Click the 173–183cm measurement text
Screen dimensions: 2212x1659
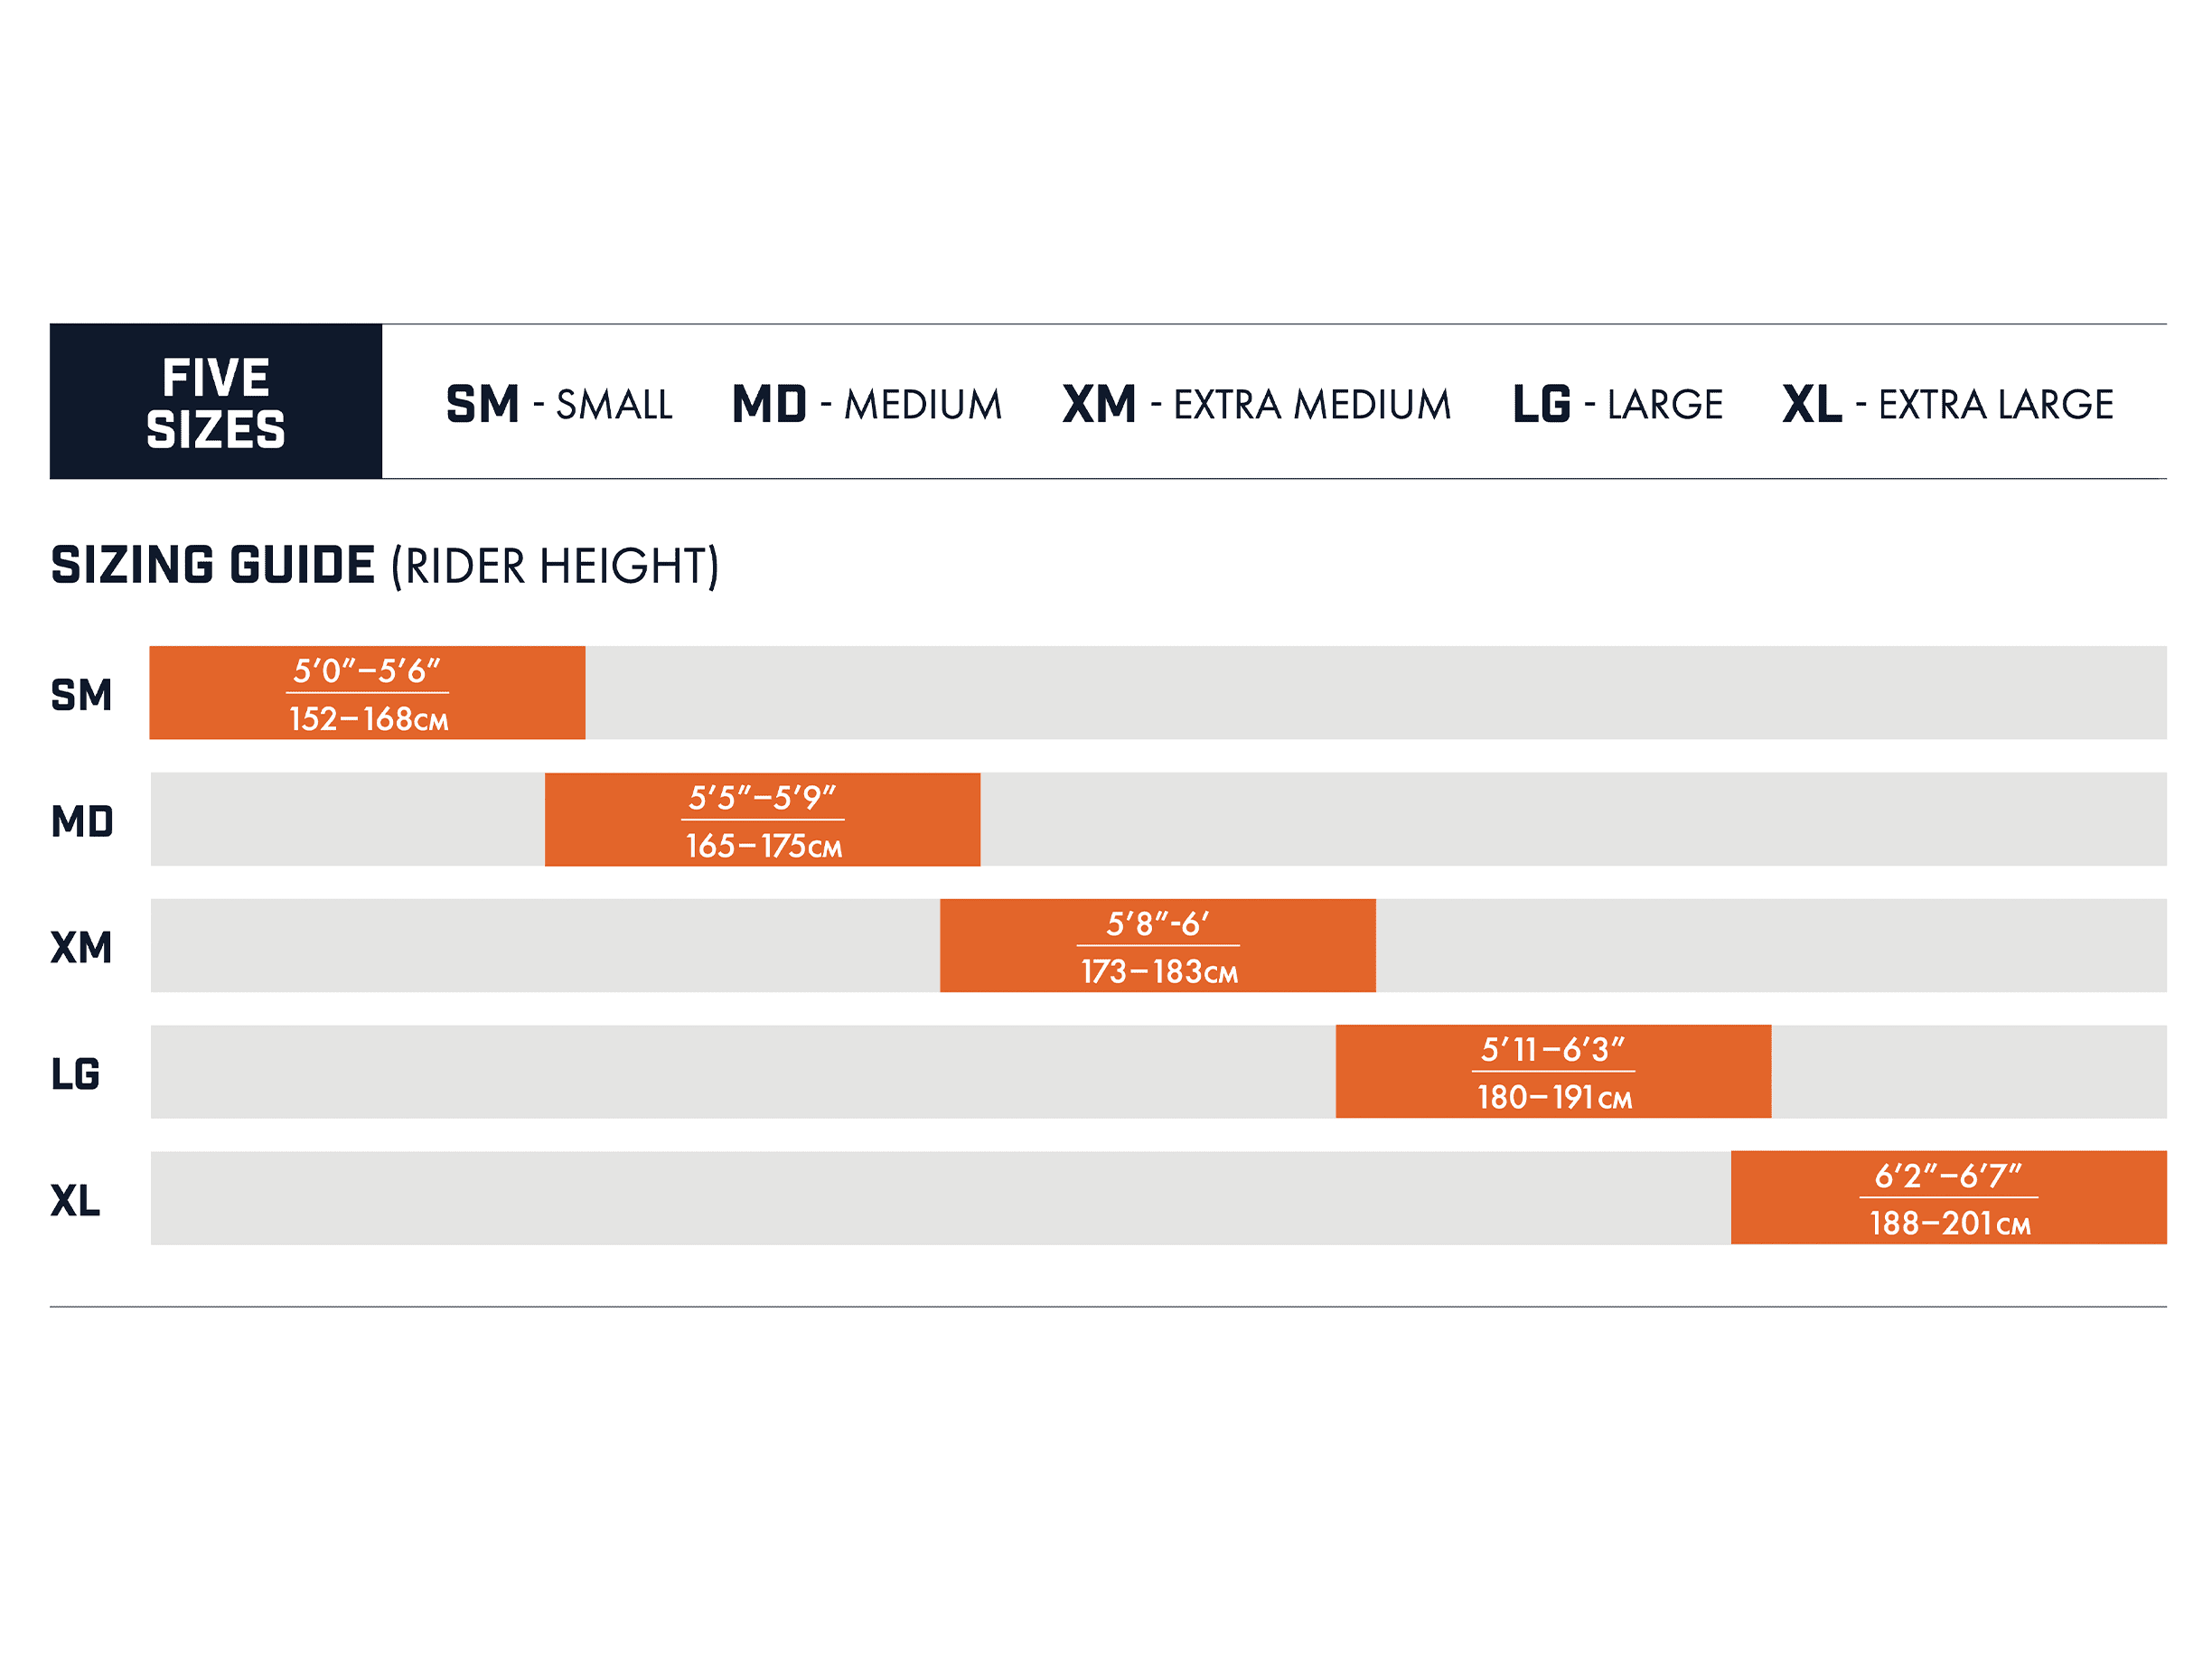pyautogui.click(x=1158, y=971)
